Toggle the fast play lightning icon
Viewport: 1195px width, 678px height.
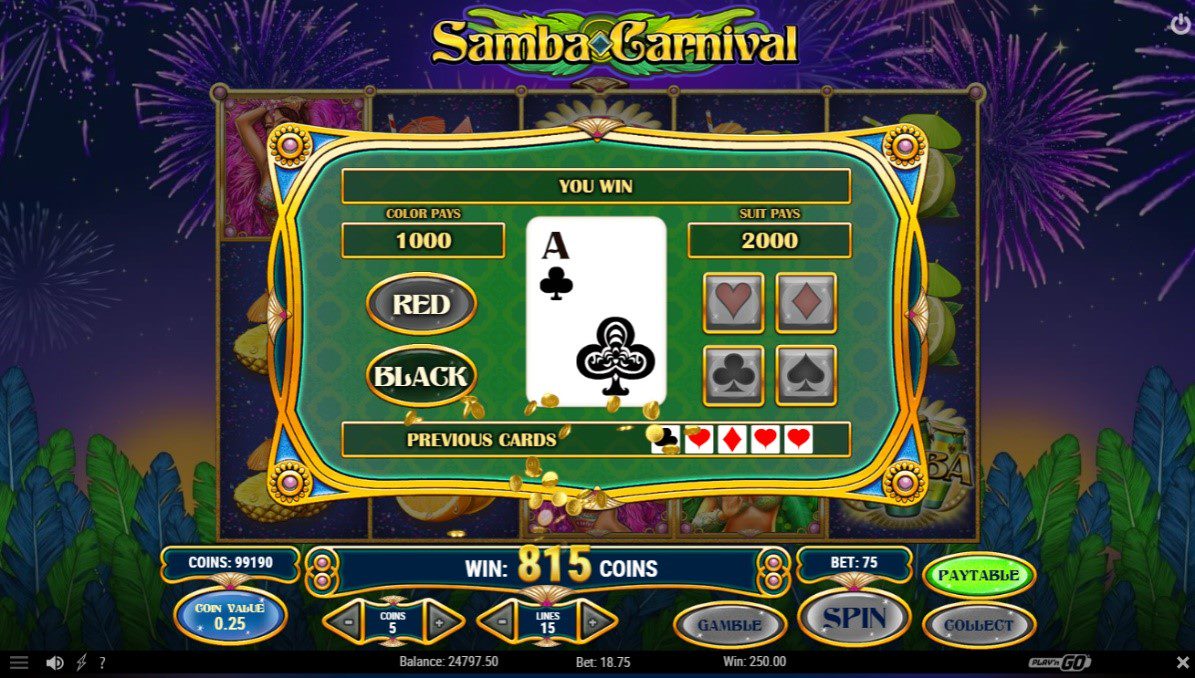point(81,663)
